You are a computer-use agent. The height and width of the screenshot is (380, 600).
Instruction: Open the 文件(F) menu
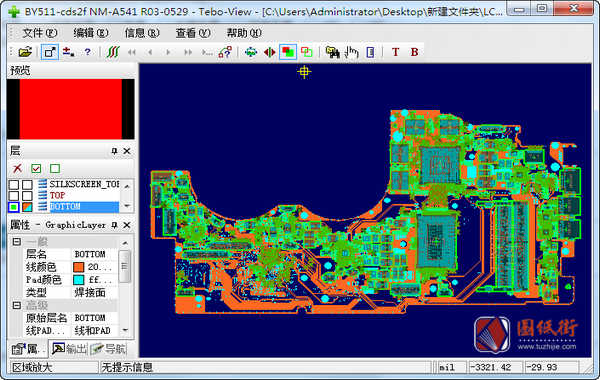click(40, 33)
